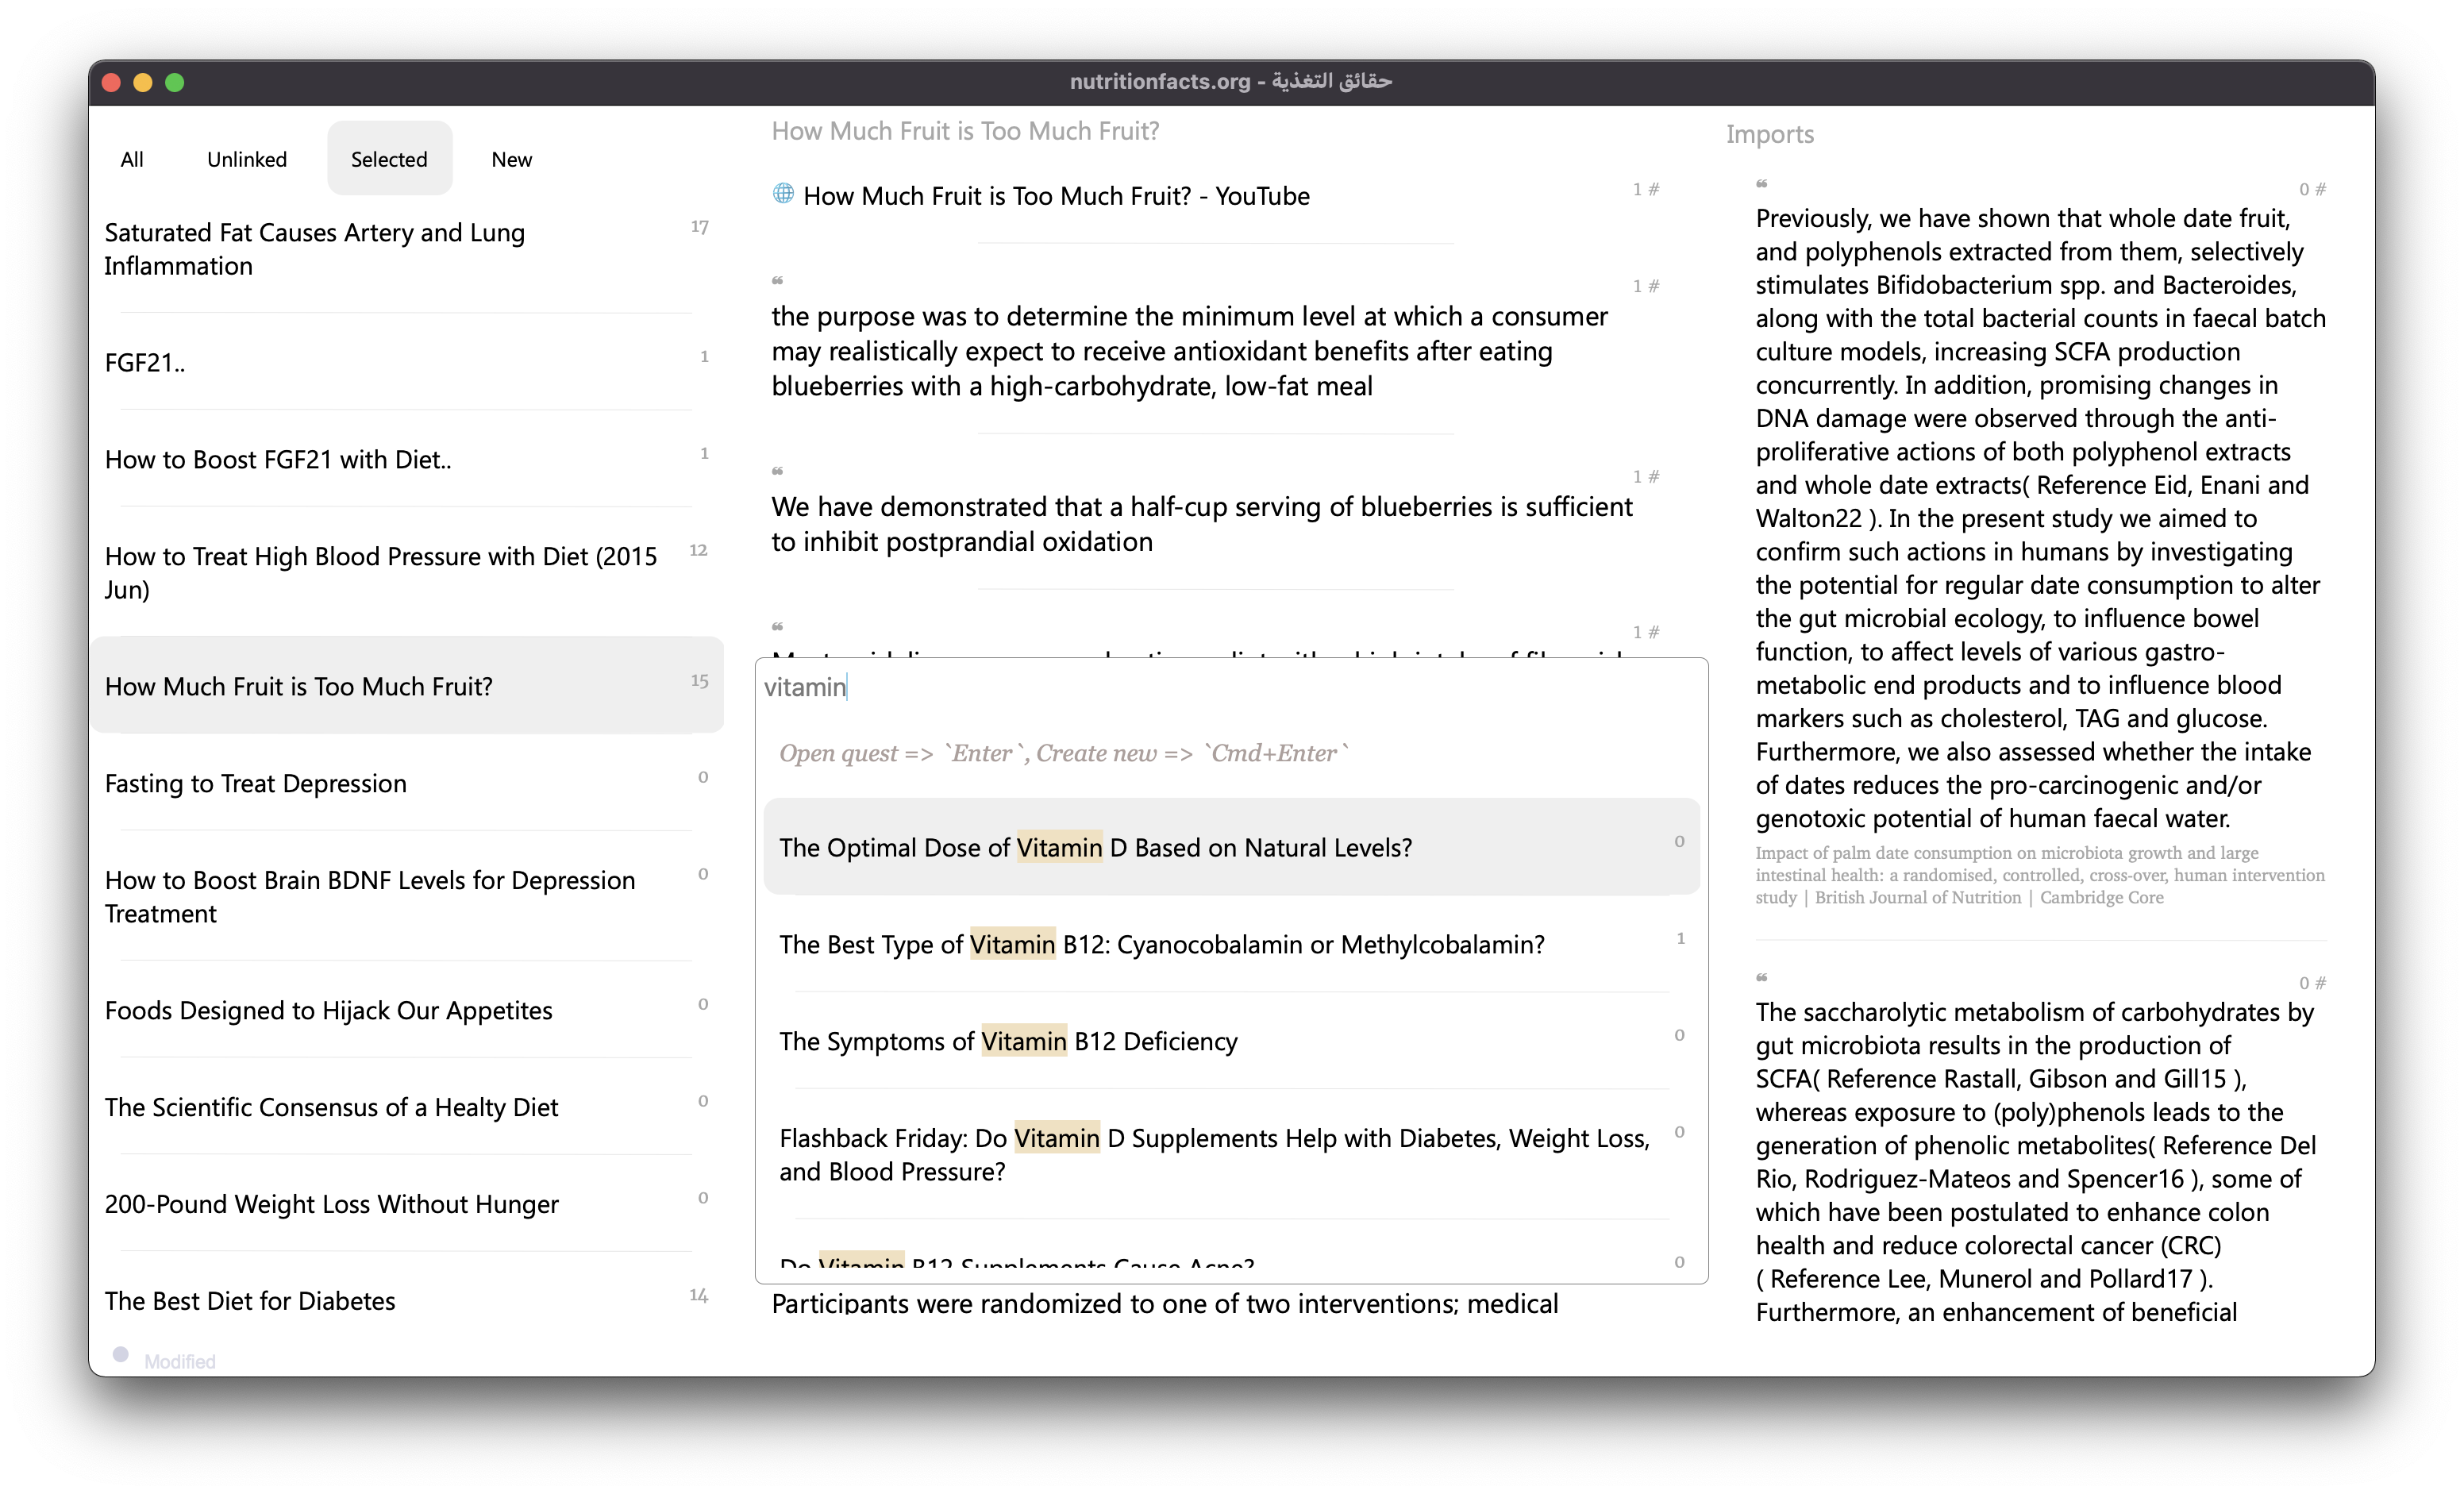2464x1494 pixels.
Task: Click the search field containing 'vitamin'
Action: point(1231,687)
